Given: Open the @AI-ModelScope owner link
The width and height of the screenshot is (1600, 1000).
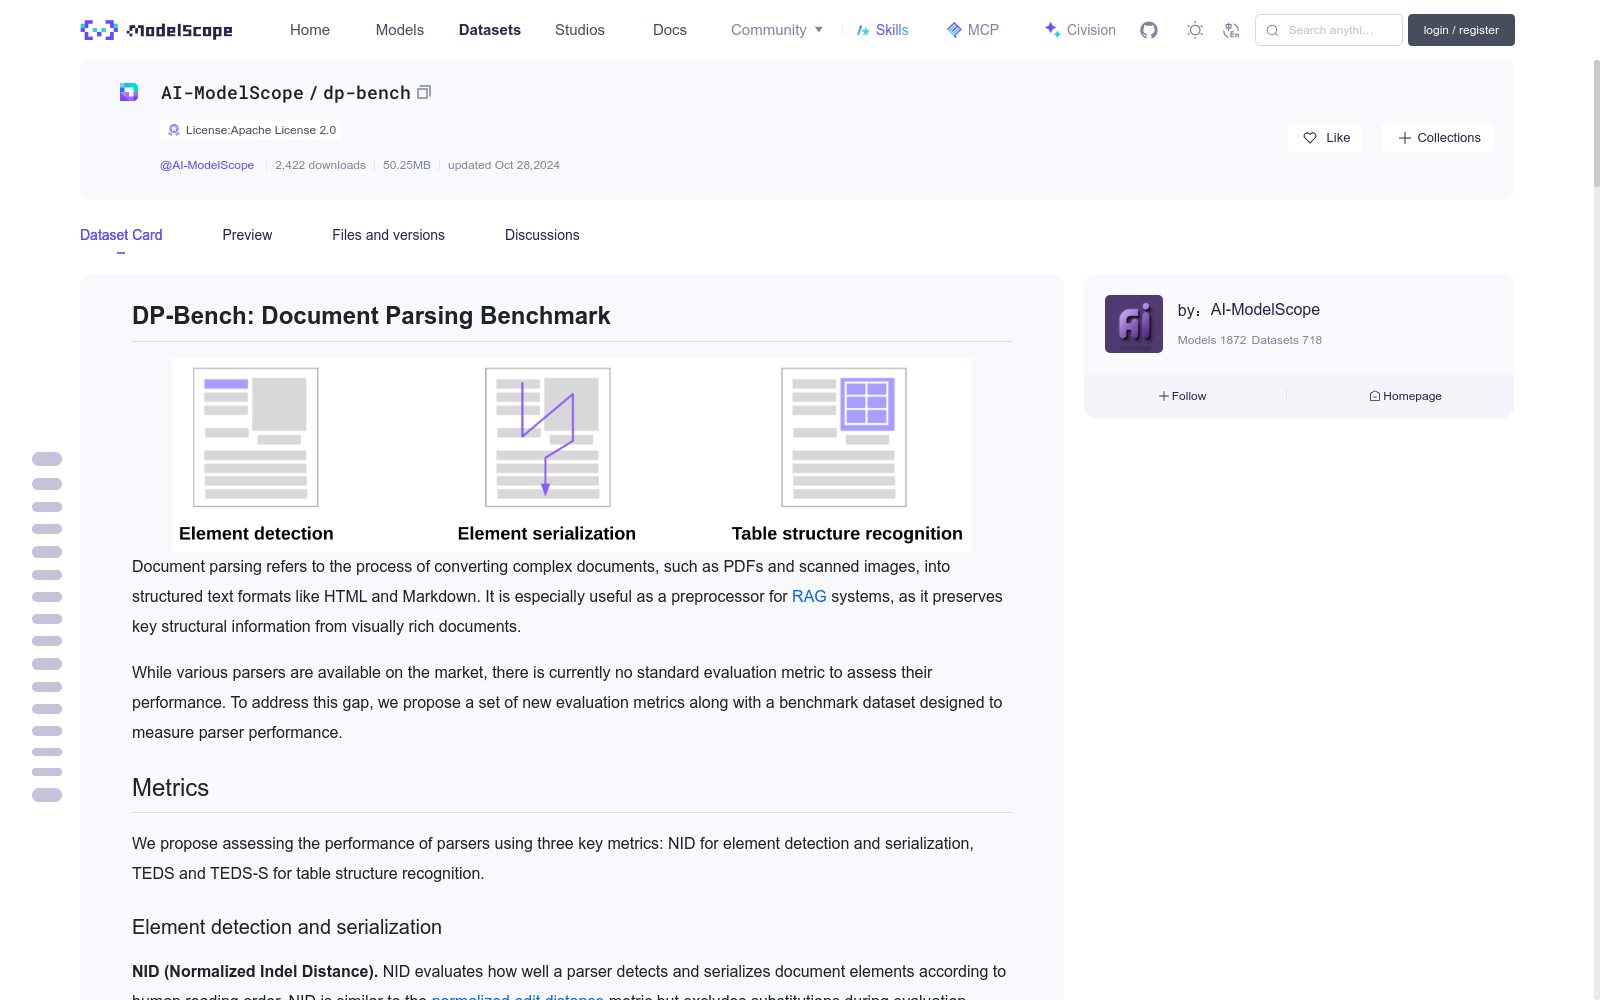Looking at the screenshot, I should pos(207,165).
